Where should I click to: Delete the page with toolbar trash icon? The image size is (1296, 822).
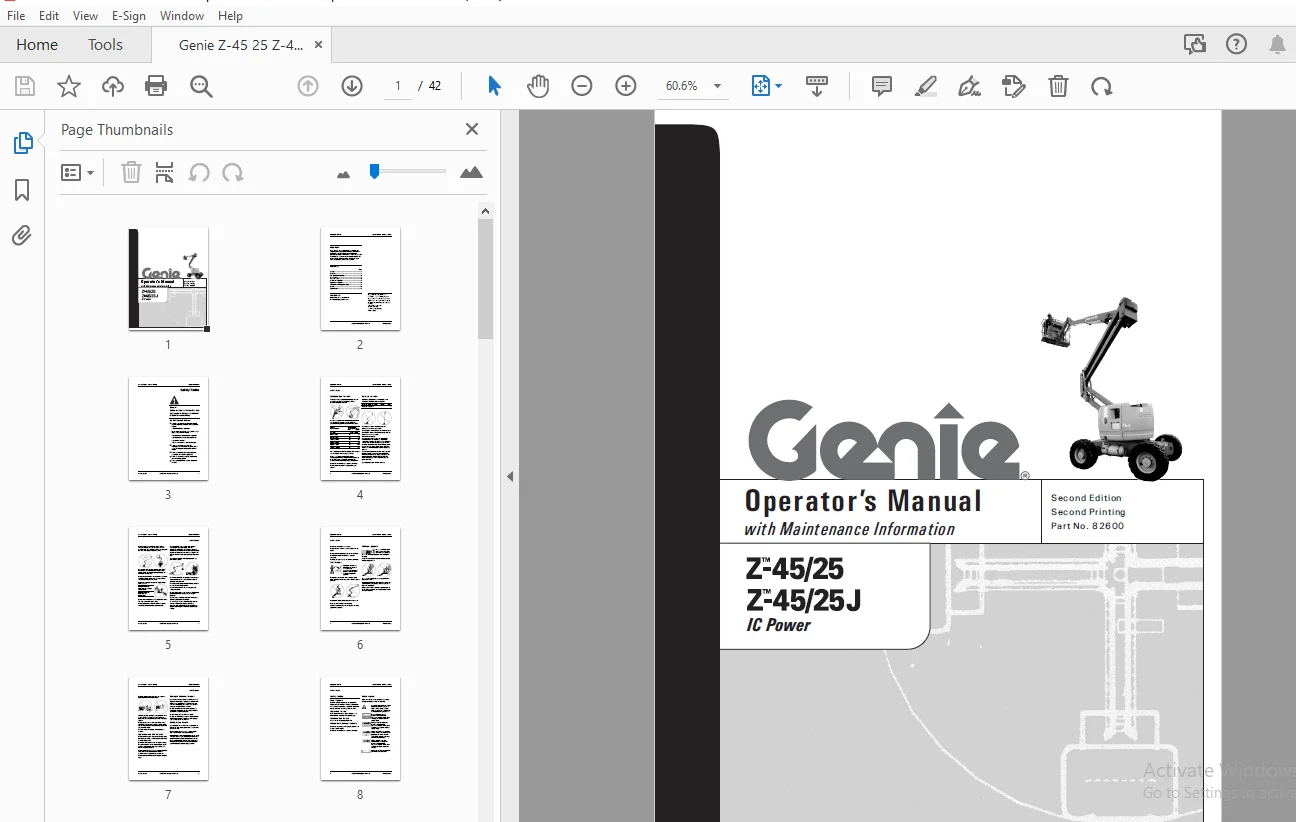[1058, 86]
